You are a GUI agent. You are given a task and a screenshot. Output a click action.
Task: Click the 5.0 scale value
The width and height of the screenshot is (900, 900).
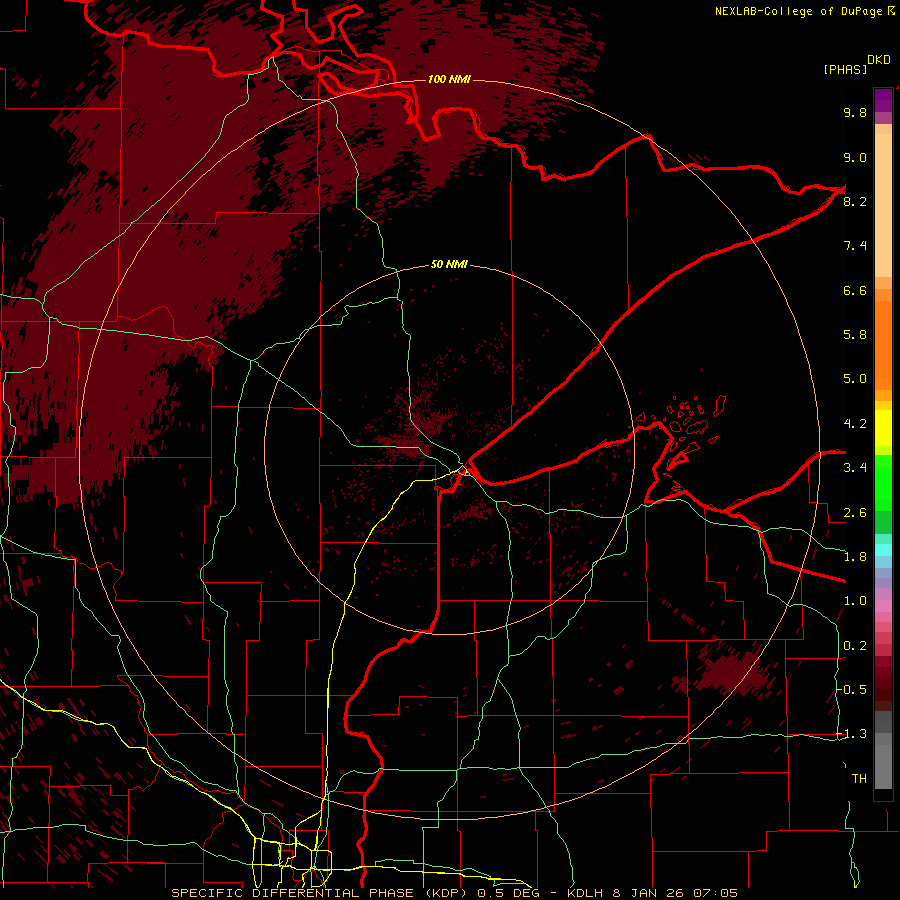coord(855,379)
